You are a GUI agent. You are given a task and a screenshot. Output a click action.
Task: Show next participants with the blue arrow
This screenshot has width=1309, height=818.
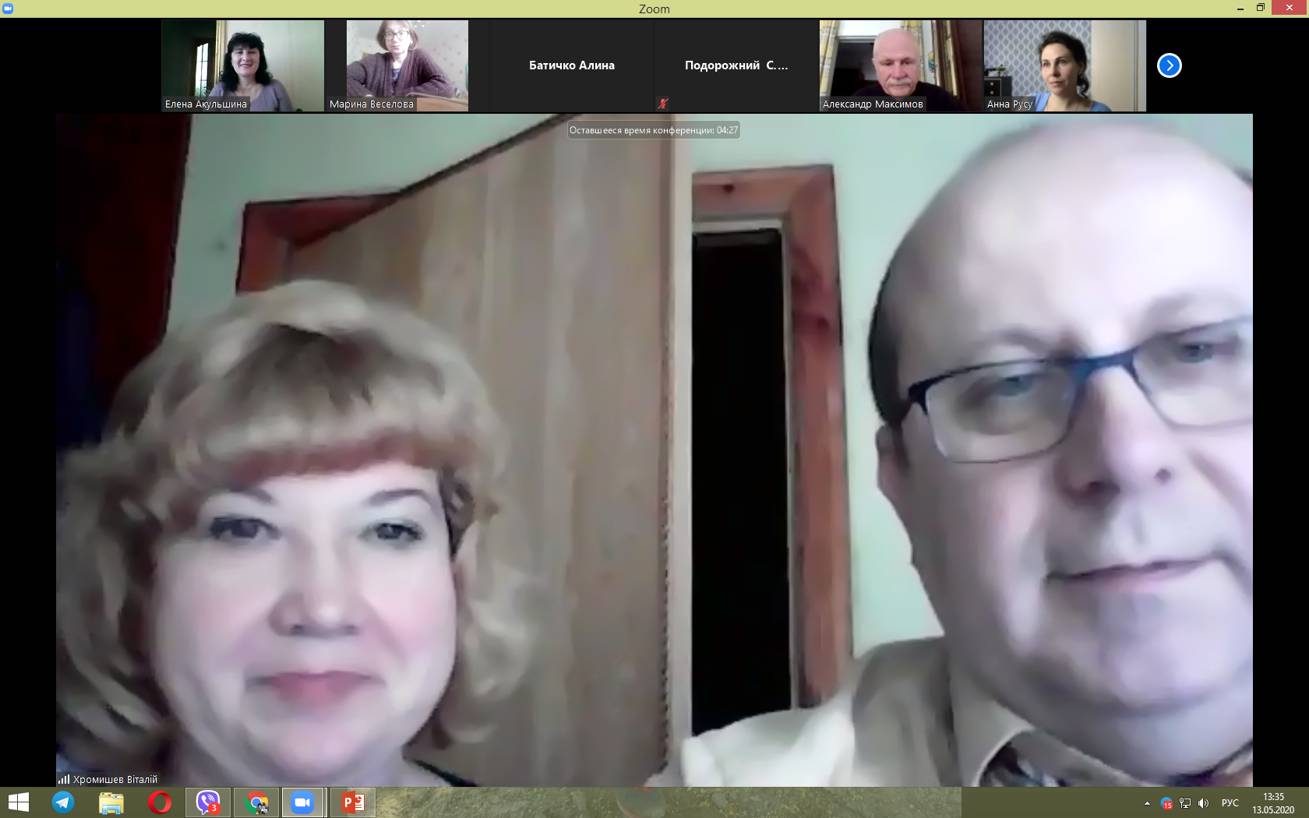pos(1168,65)
